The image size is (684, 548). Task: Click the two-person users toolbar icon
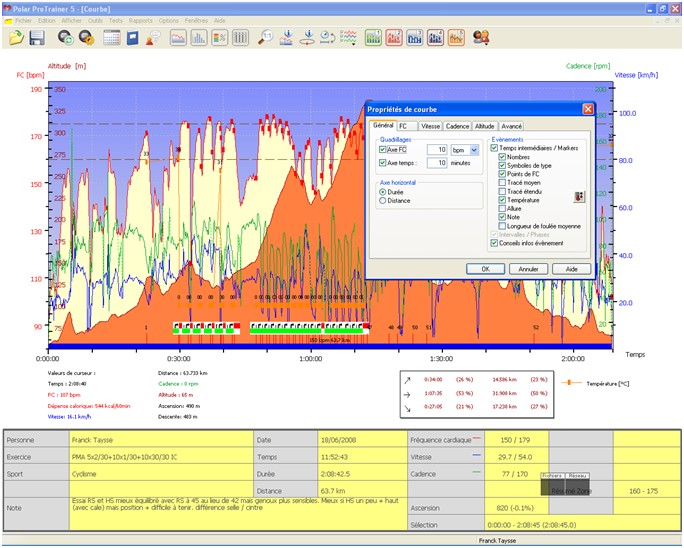(x=481, y=38)
